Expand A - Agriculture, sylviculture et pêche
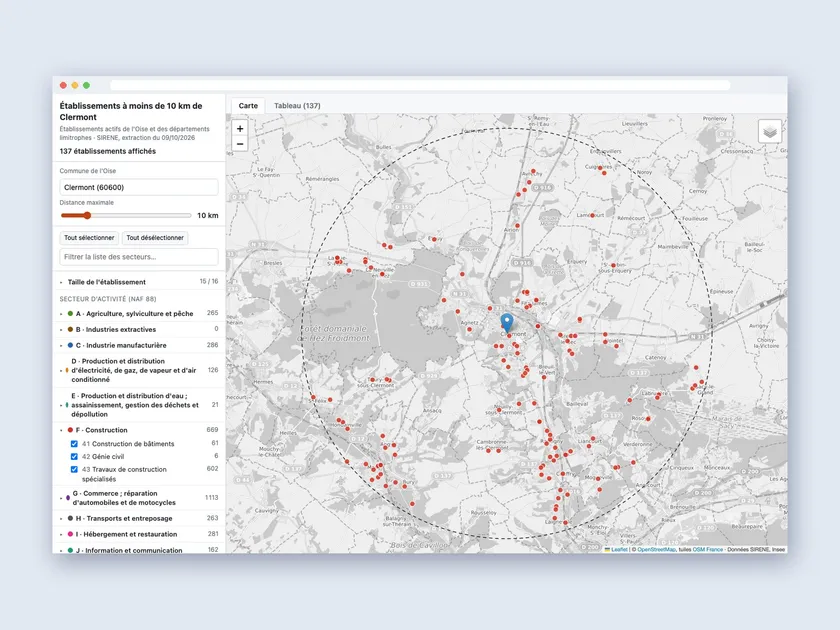This screenshot has height=630, width=840. point(139,313)
